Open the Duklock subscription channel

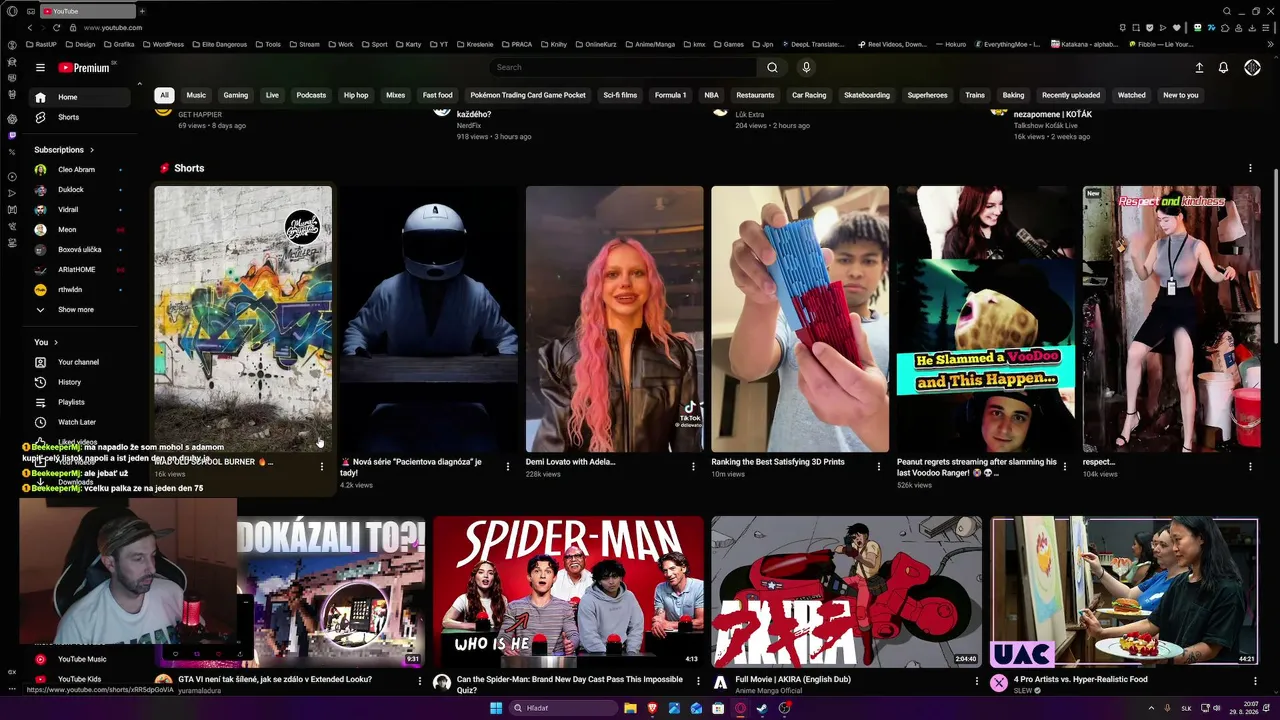(x=80, y=190)
